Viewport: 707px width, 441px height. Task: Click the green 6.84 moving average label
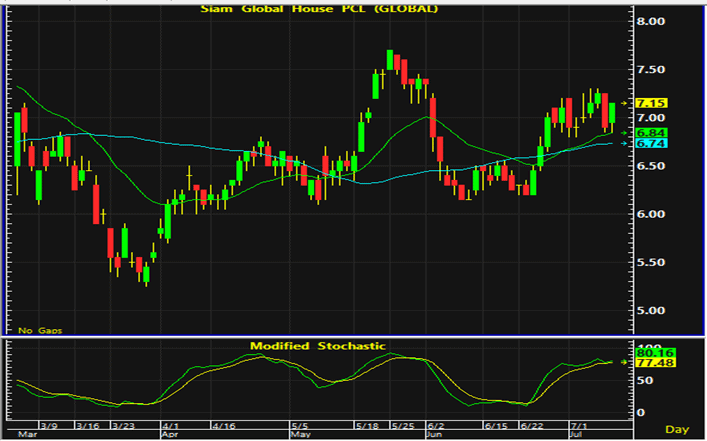[x=651, y=133]
